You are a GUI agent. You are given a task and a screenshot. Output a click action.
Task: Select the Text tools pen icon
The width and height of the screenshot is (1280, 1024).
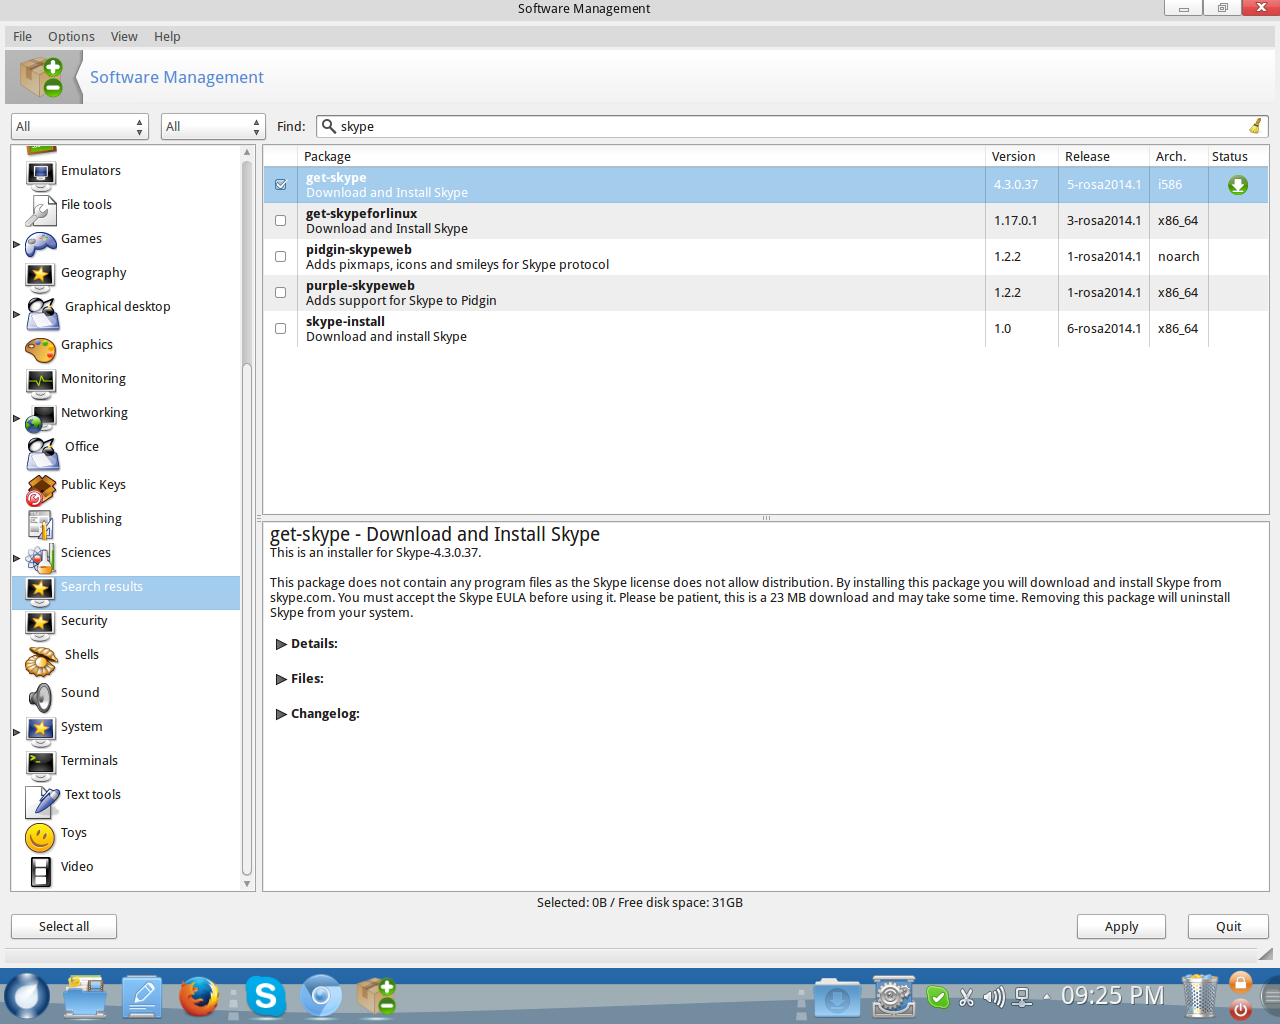click(x=43, y=801)
